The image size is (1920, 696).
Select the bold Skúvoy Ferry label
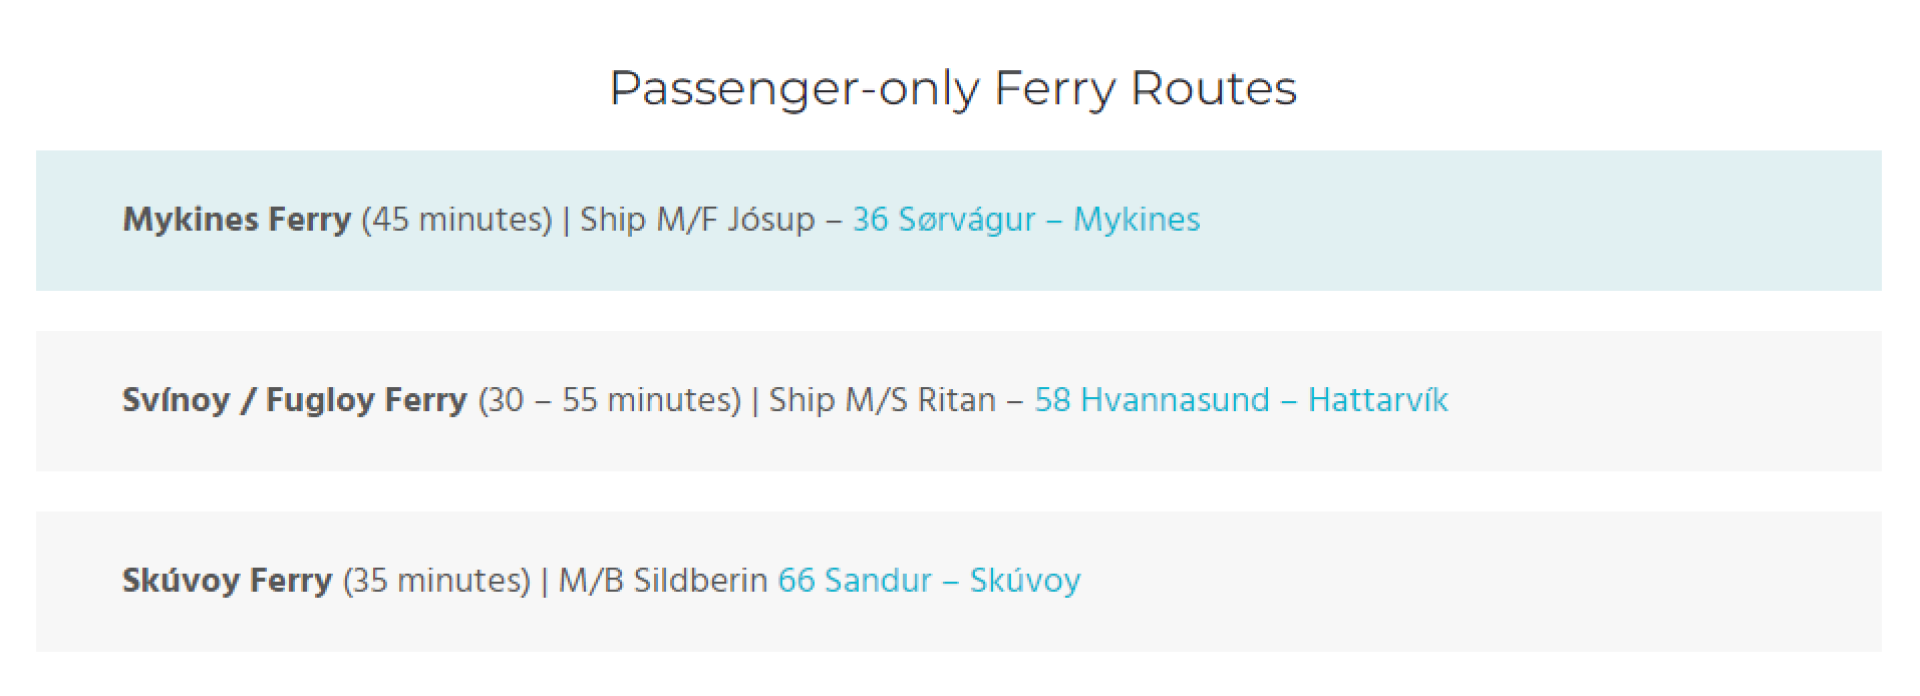coord(227,580)
